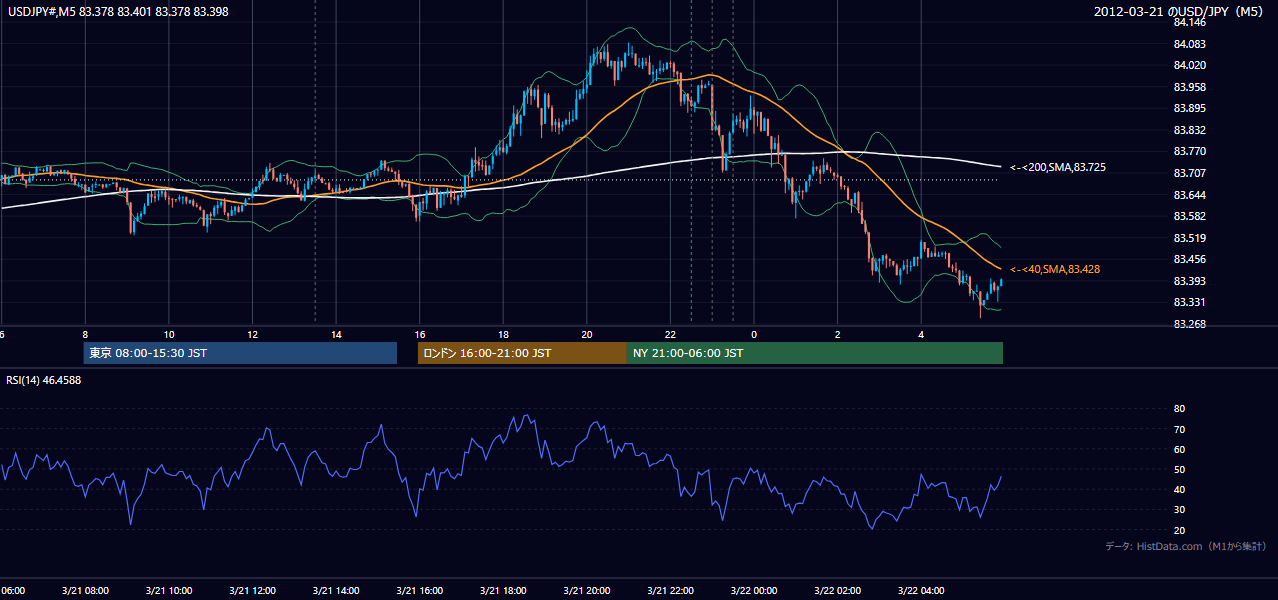Image resolution: width=1278 pixels, height=600 pixels.
Task: Click the RSI(14) 46.4588 indicator label
Action: pos(44,380)
